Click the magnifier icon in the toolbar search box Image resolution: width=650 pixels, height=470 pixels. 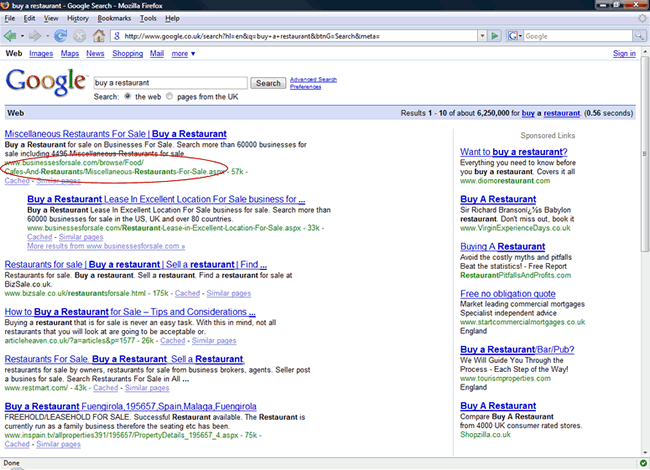pos(639,36)
